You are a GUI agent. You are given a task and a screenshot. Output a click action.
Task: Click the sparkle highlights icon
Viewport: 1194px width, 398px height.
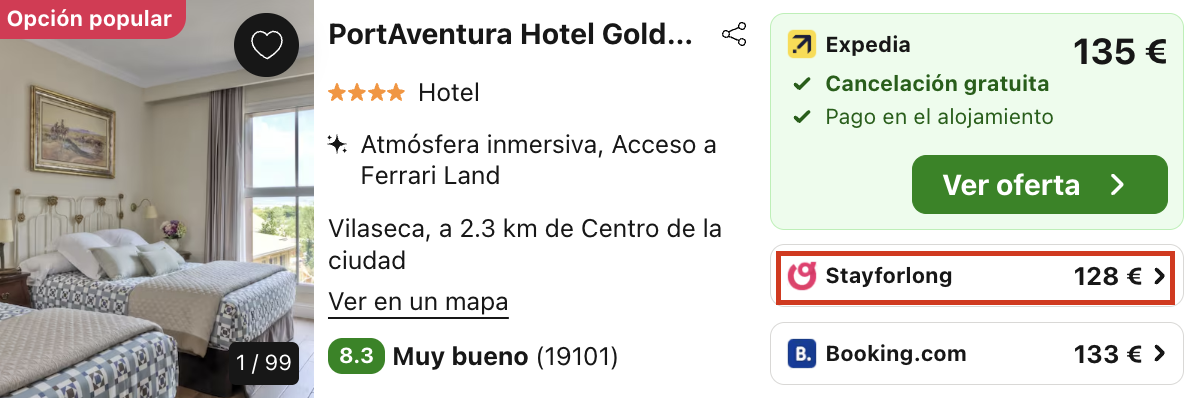337,145
